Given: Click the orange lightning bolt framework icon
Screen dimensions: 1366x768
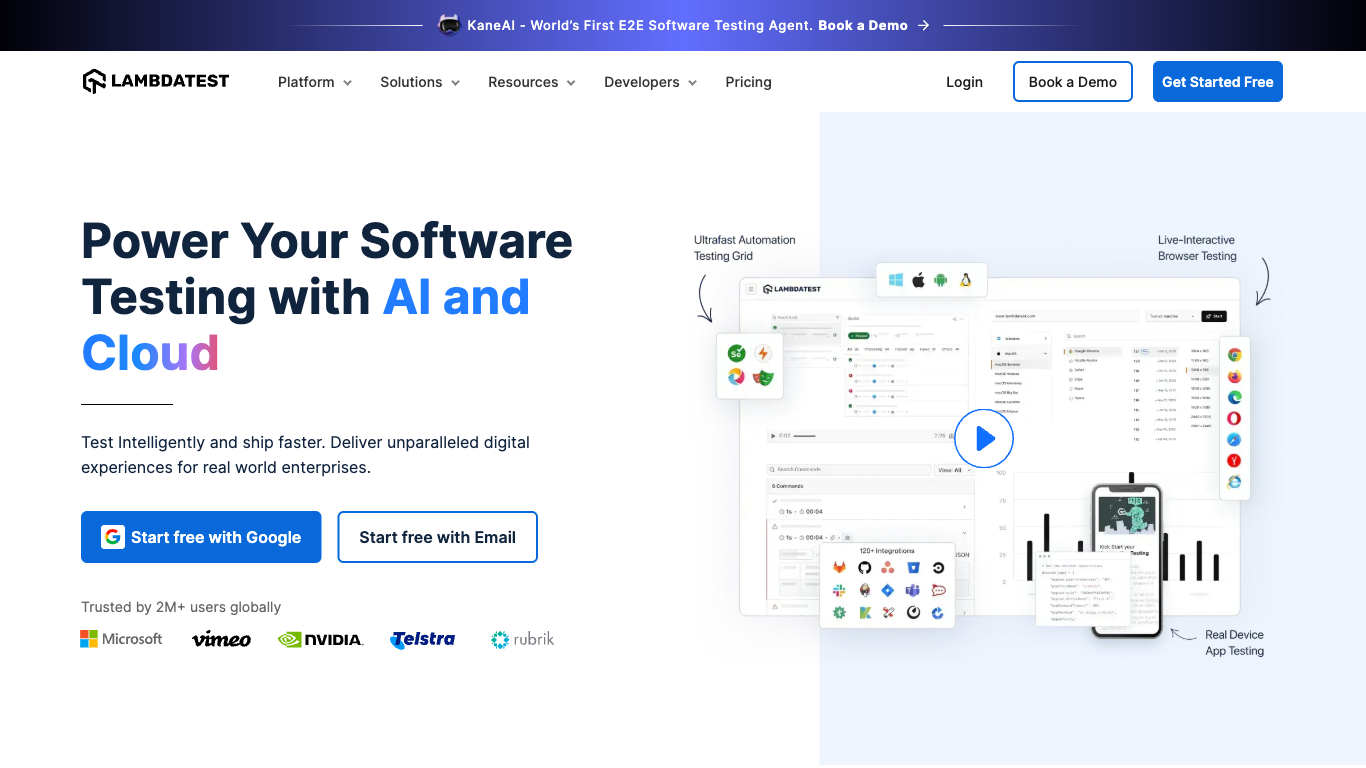Looking at the screenshot, I should pos(763,354).
